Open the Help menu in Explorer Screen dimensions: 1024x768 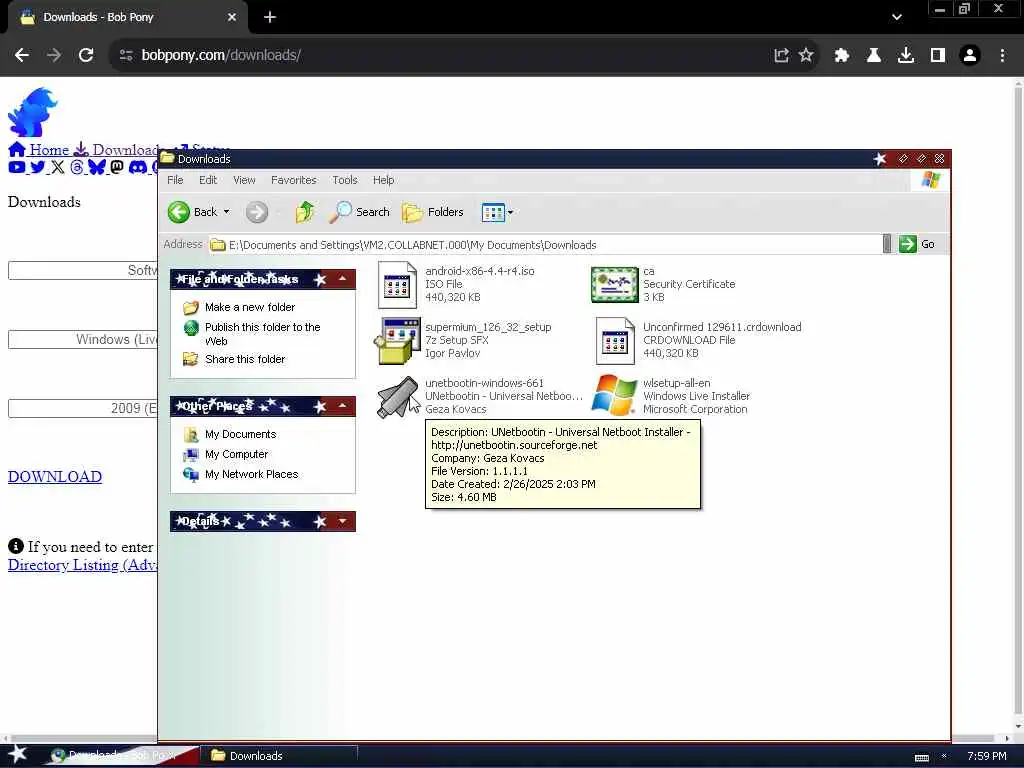(x=383, y=180)
